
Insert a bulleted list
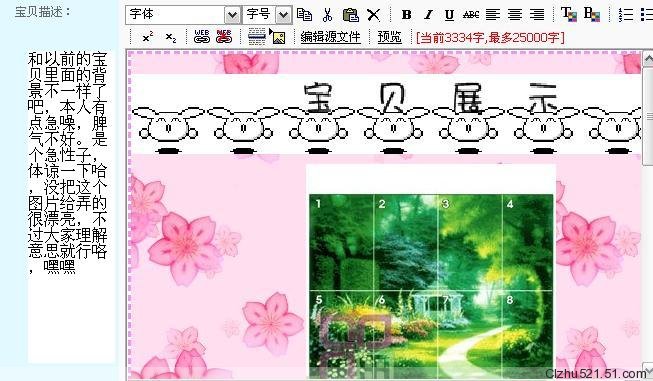(647, 15)
